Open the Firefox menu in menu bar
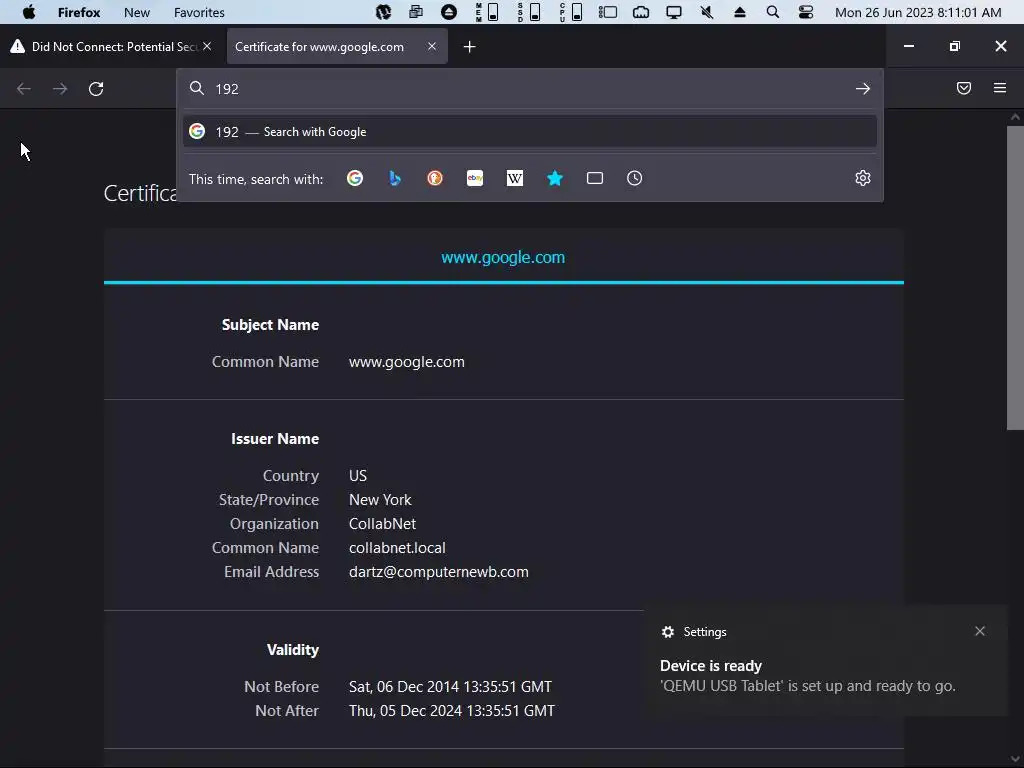Image resolution: width=1024 pixels, height=768 pixels. tap(79, 12)
